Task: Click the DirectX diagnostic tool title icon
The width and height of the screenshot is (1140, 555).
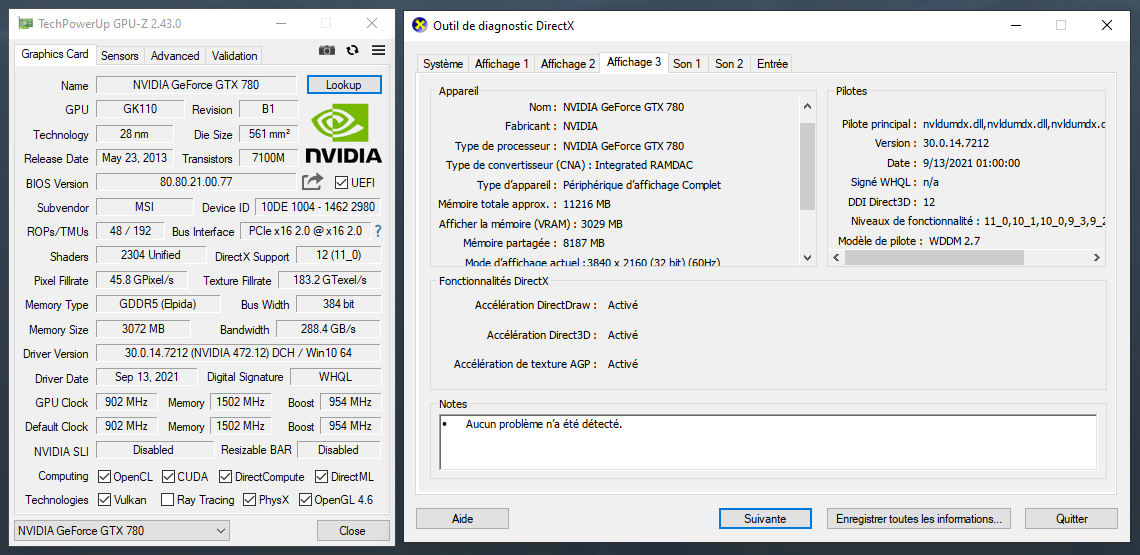Action: (420, 25)
